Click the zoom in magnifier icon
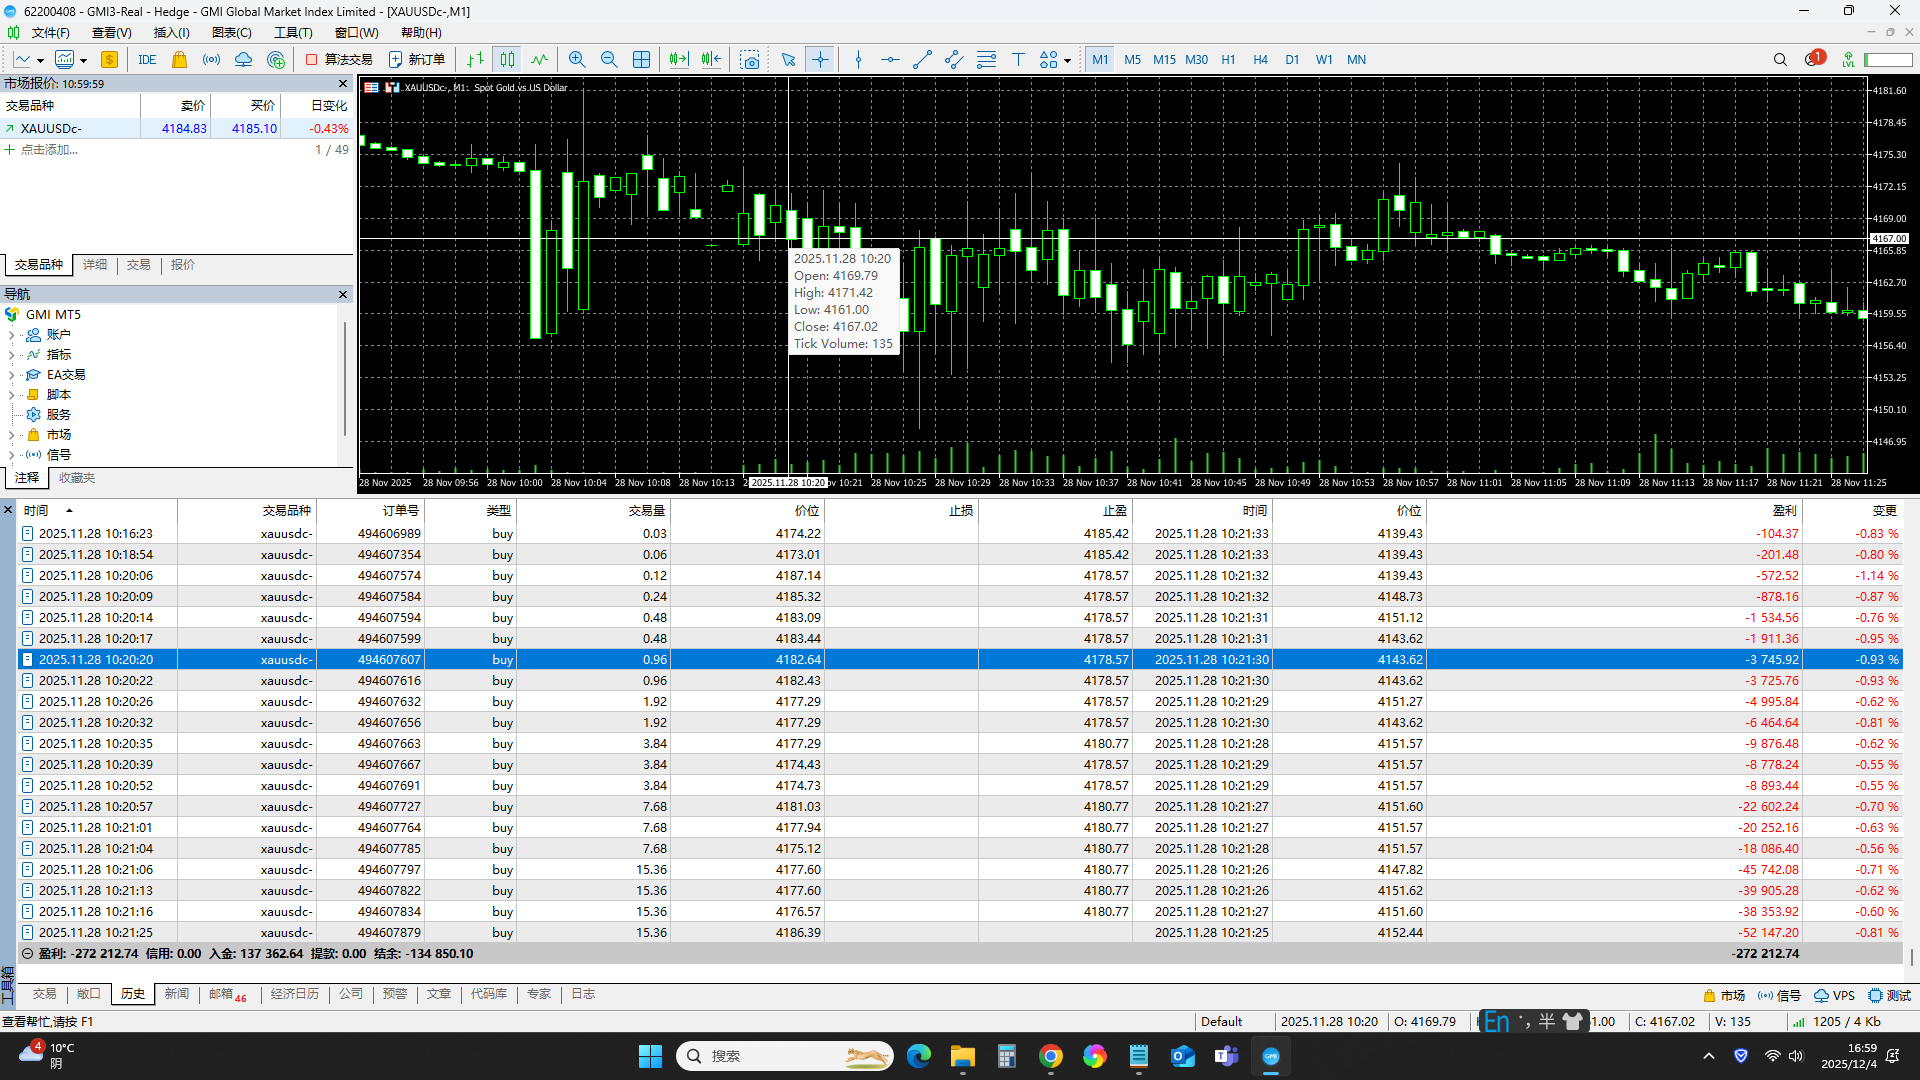Screen dimensions: 1920x1080 577,60
